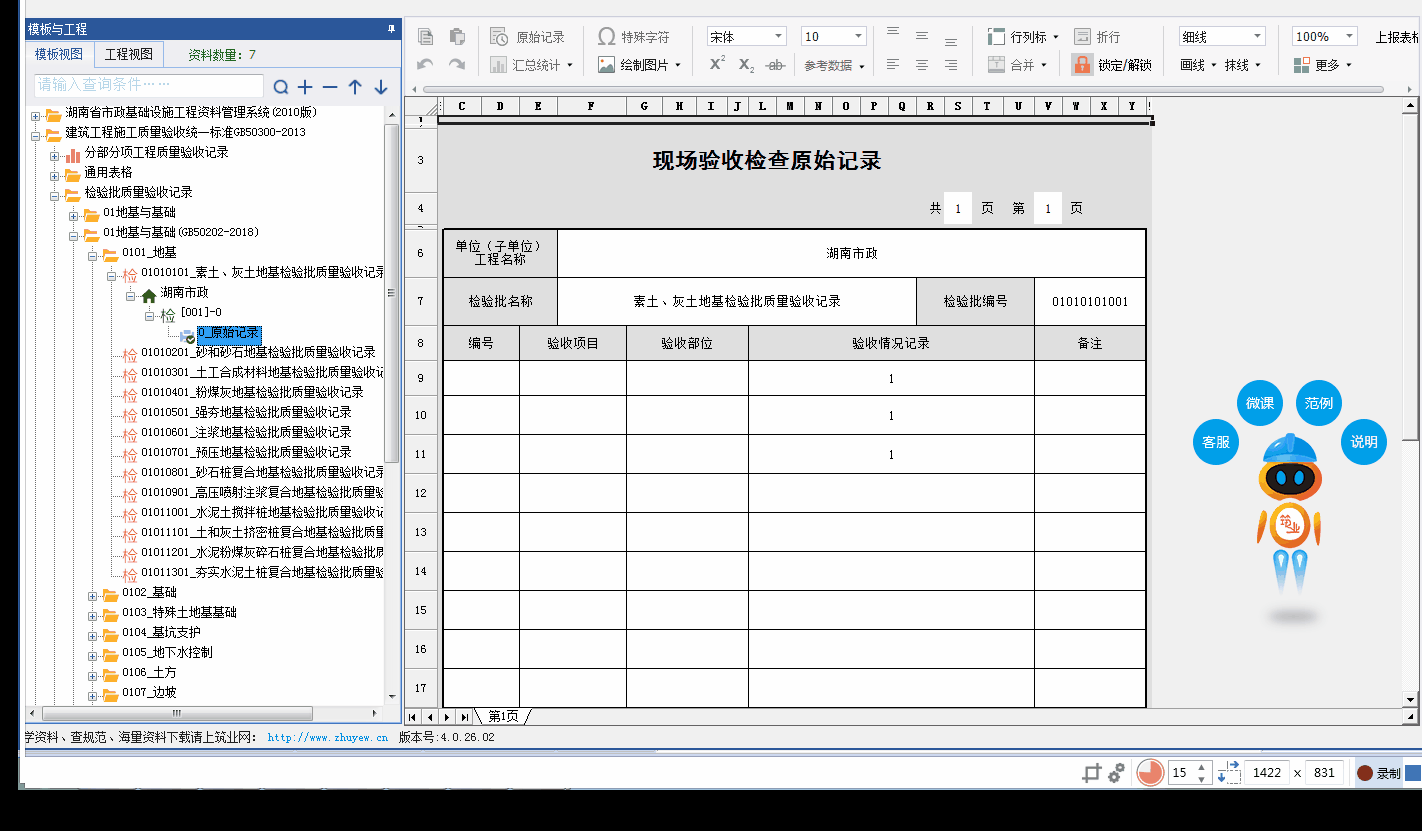The height and width of the screenshot is (831, 1422).
Task: Switch to the 工程视图 tab
Action: 129,54
